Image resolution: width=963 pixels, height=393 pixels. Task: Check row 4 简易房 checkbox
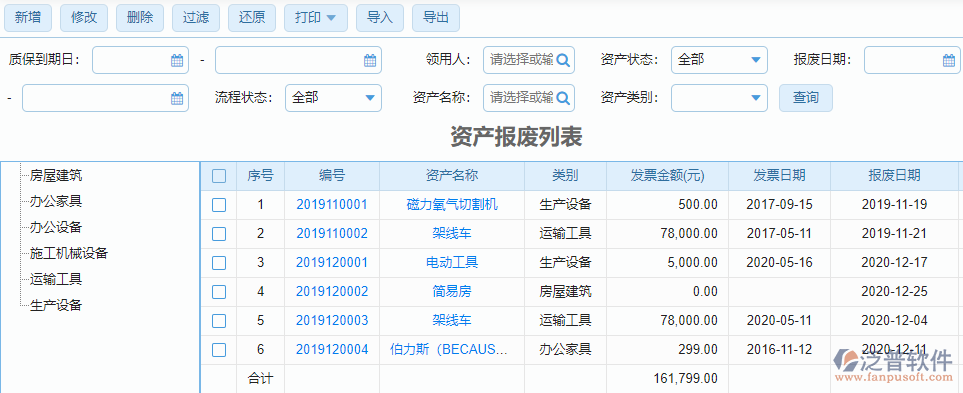(x=219, y=292)
